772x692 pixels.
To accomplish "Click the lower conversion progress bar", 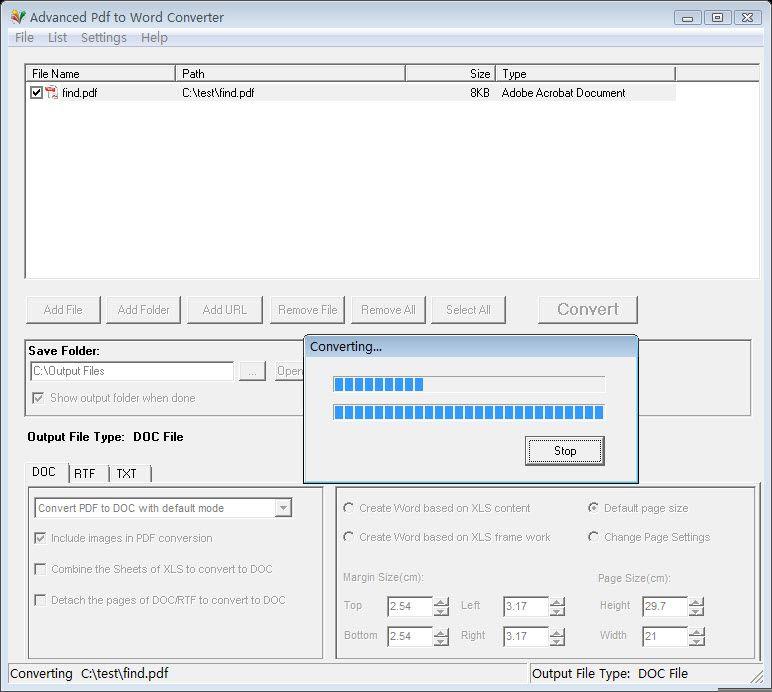I will [x=468, y=412].
